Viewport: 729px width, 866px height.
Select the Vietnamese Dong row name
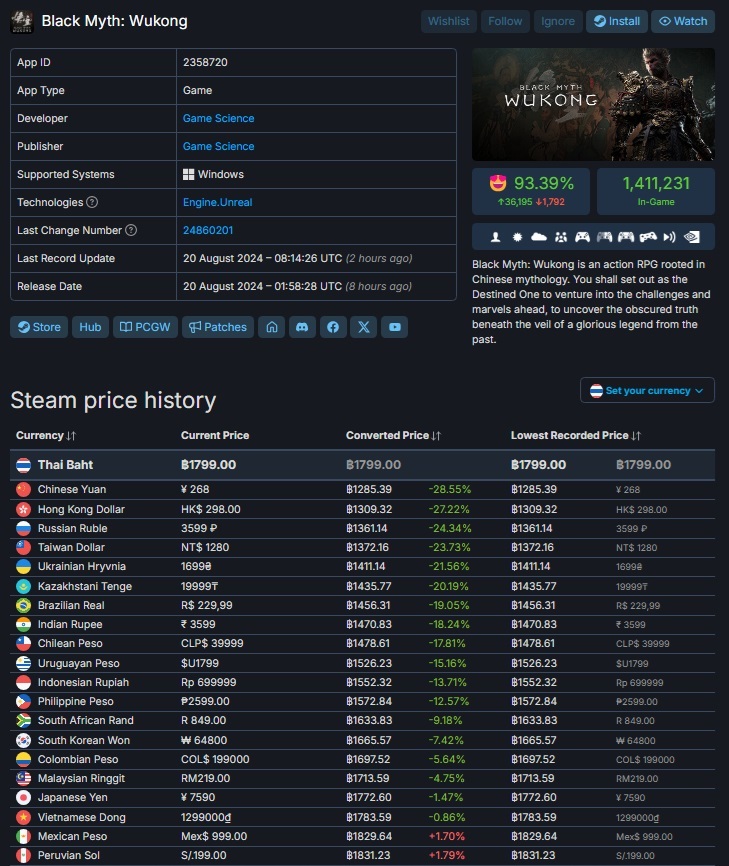[82, 817]
